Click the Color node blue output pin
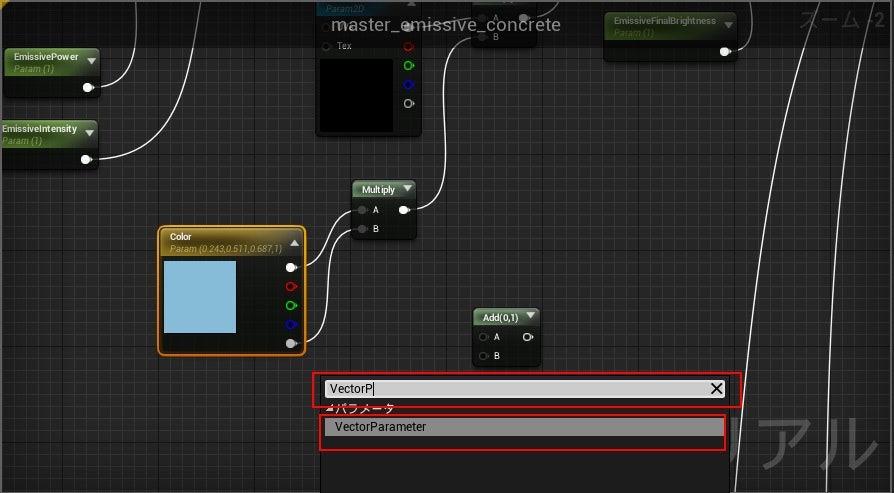The image size is (894, 493). click(x=291, y=324)
